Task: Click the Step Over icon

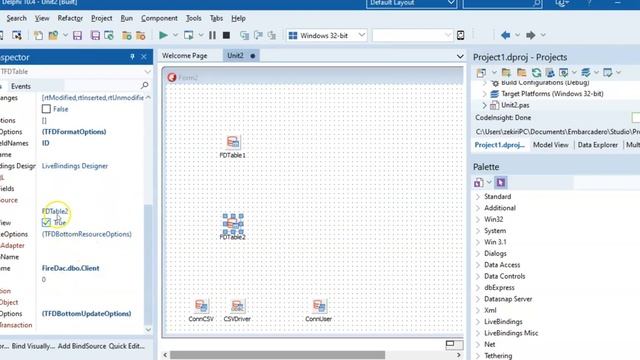Action: coord(258,36)
